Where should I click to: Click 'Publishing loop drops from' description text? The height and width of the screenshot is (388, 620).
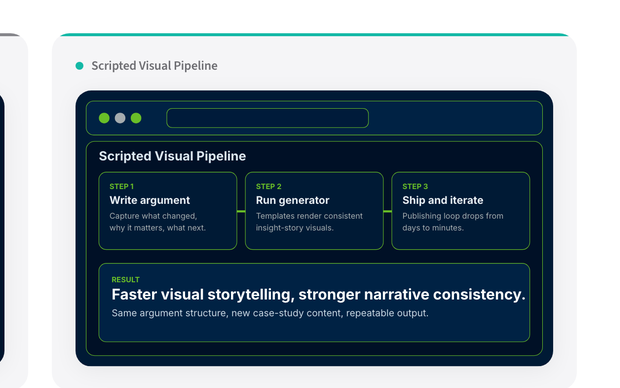[453, 222]
